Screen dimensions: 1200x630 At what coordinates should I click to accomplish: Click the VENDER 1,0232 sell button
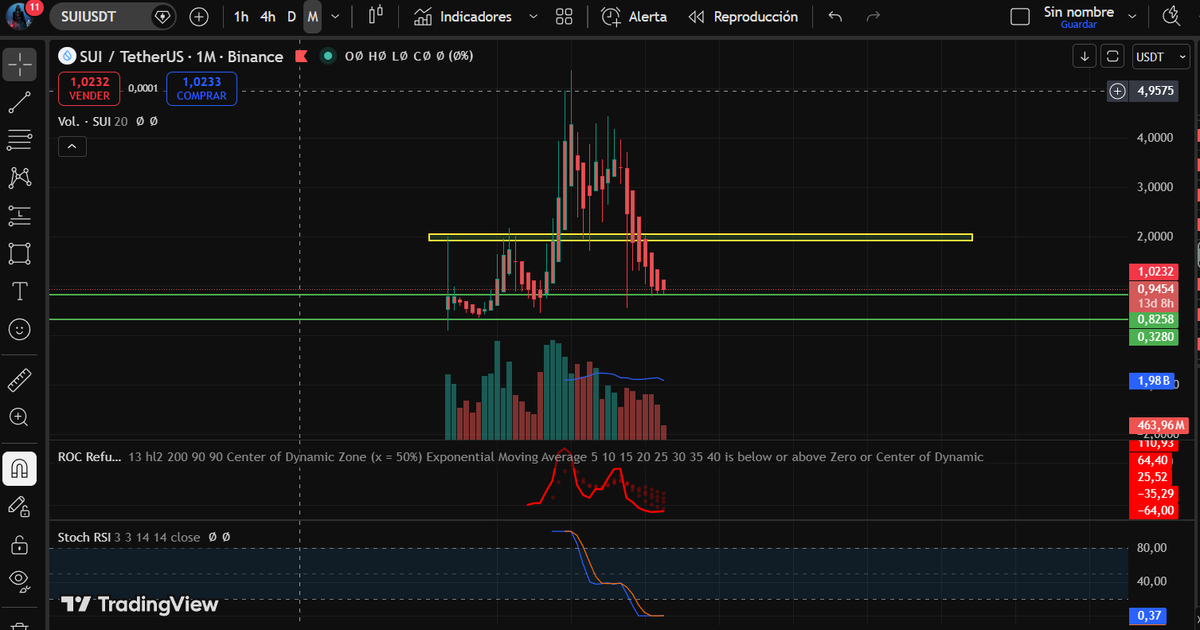(x=89, y=88)
